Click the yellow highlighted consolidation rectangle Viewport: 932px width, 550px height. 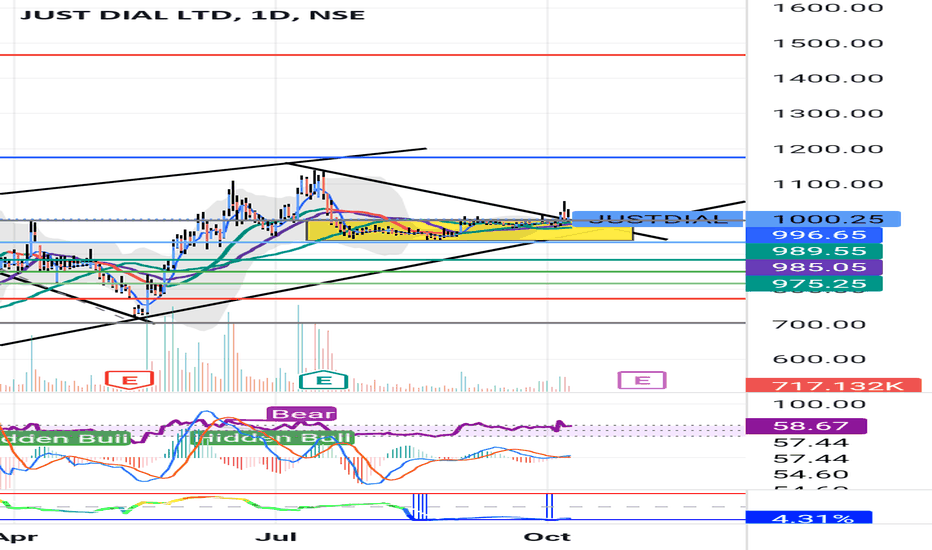pyautogui.click(x=470, y=230)
